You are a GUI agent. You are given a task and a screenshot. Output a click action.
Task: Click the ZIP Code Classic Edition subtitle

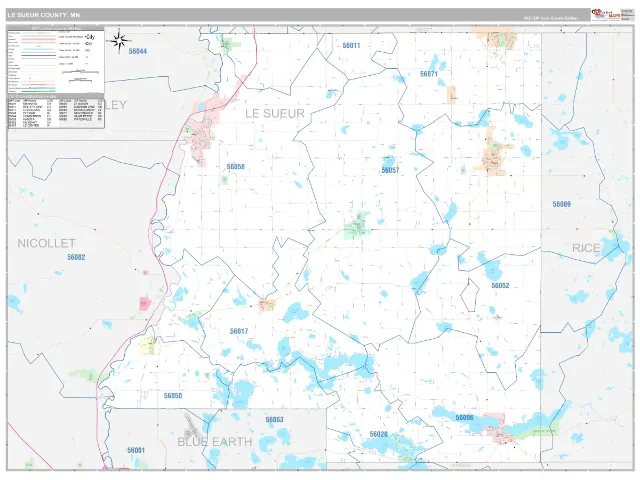click(x=551, y=18)
